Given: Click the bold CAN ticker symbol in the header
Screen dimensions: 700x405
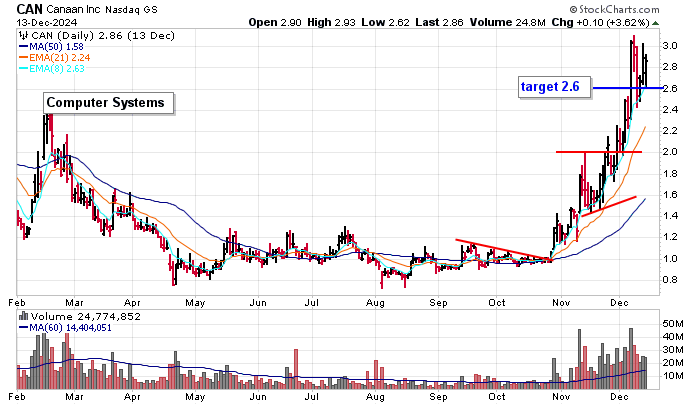Looking at the screenshot, I should point(29,9).
